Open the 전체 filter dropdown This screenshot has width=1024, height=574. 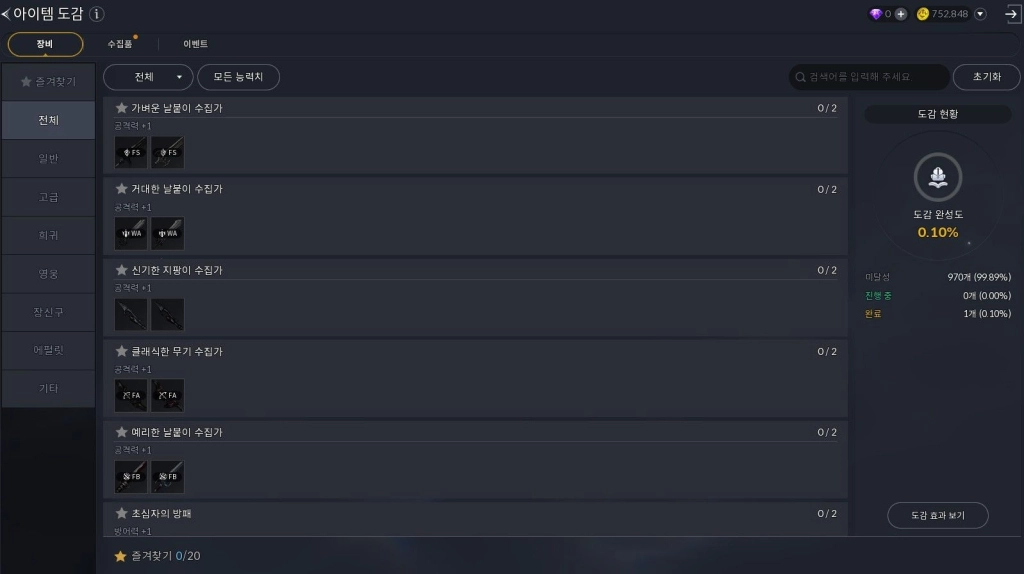pyautogui.click(x=148, y=77)
